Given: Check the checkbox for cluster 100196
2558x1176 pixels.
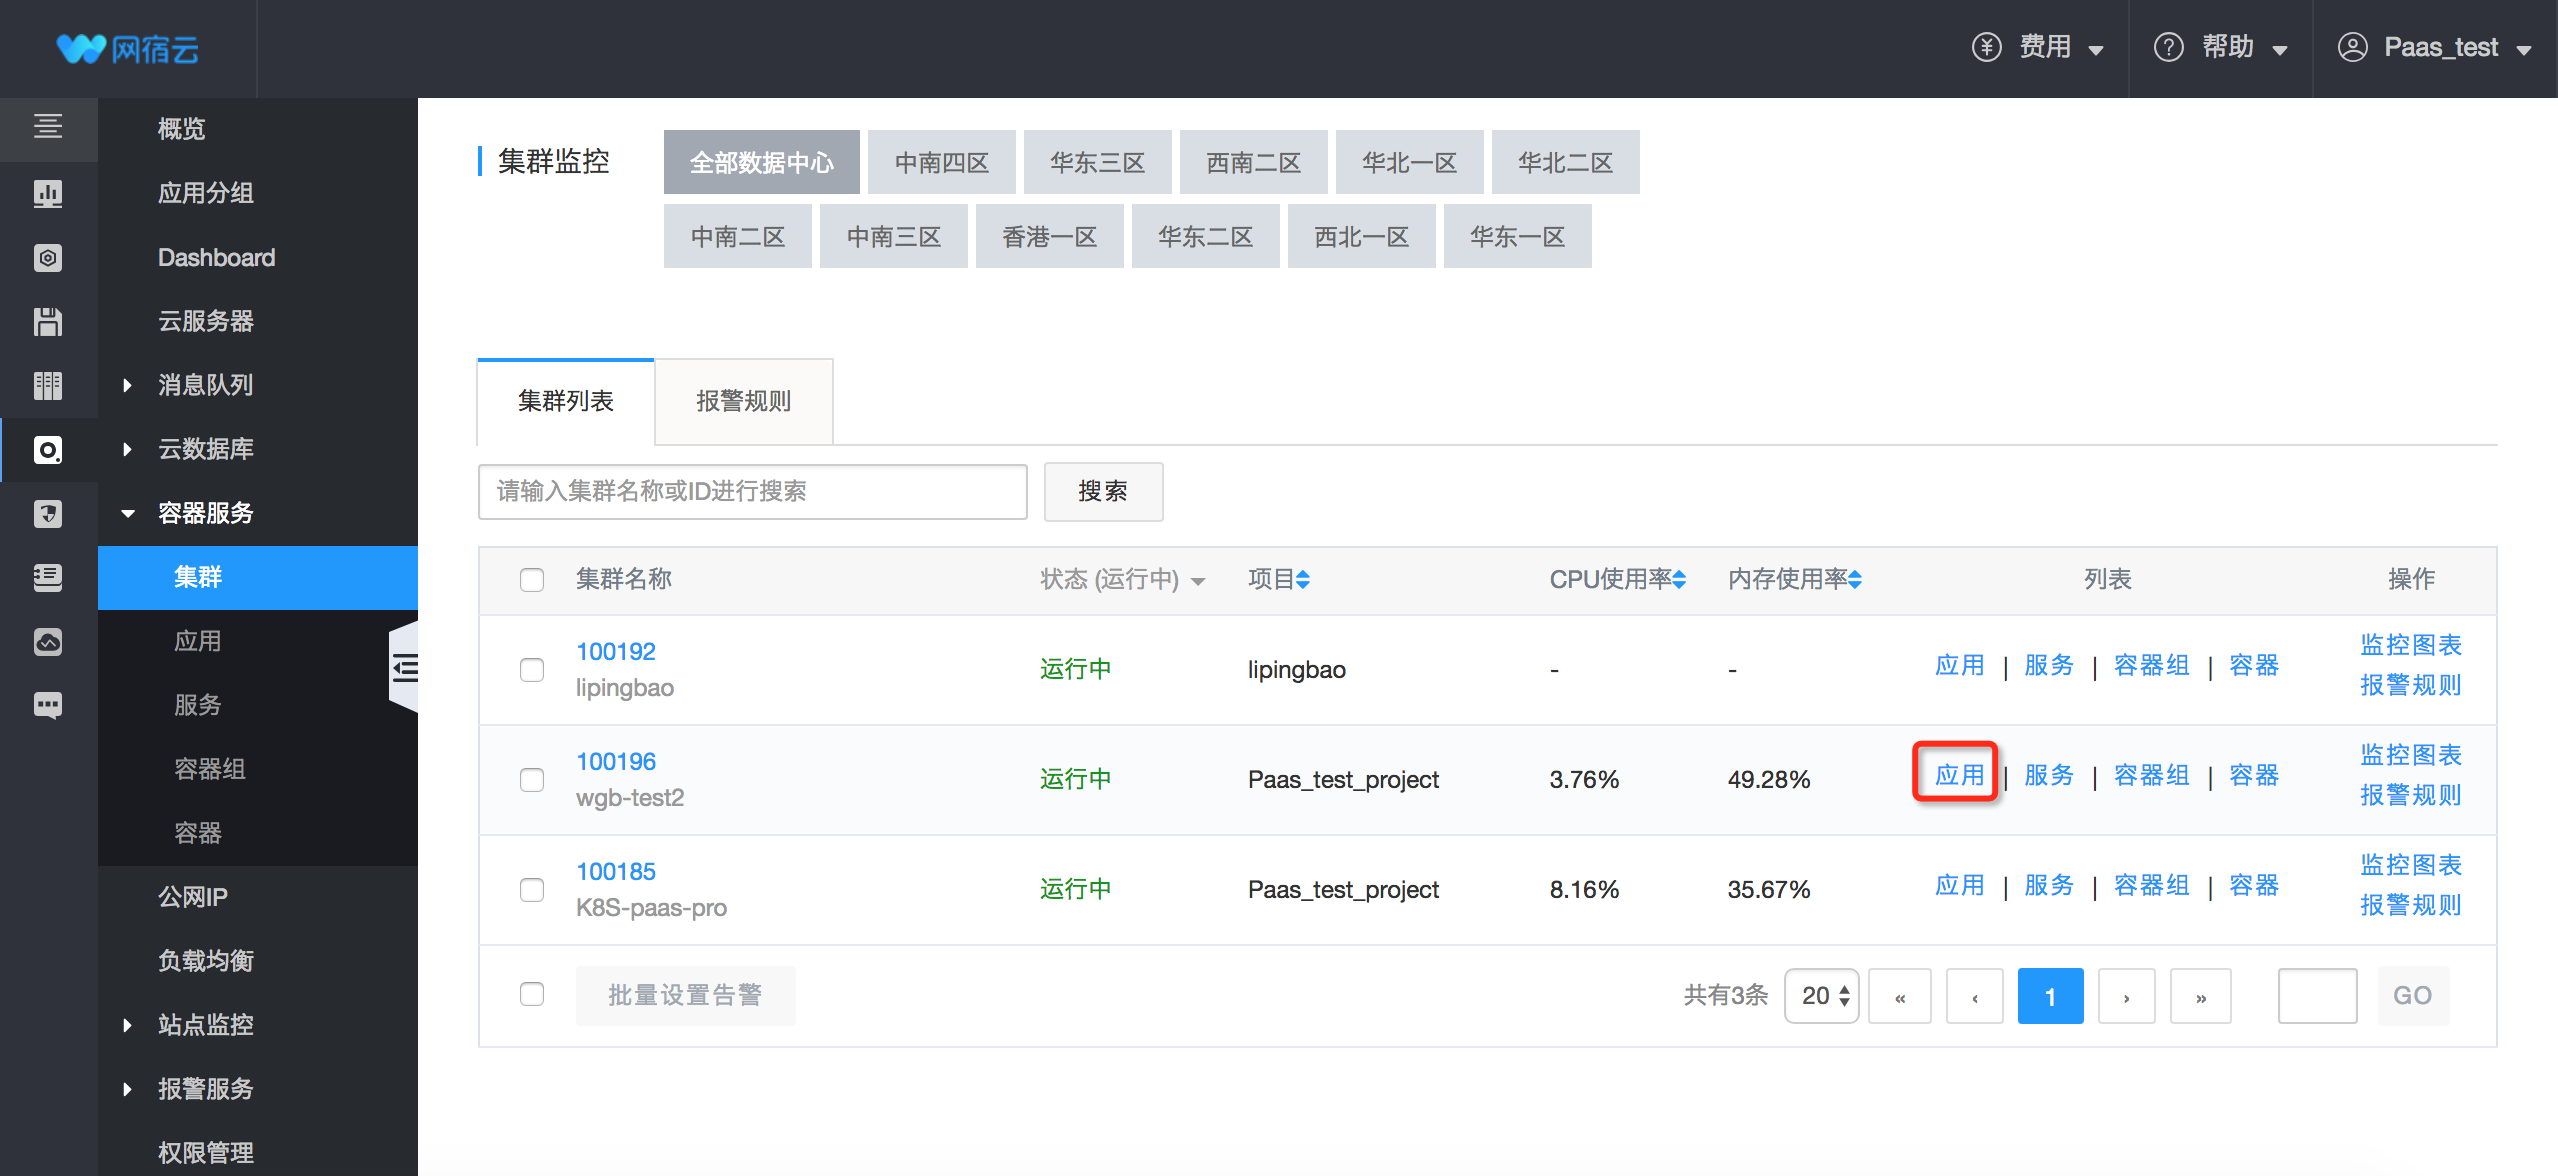Looking at the screenshot, I should pyautogui.click(x=531, y=779).
